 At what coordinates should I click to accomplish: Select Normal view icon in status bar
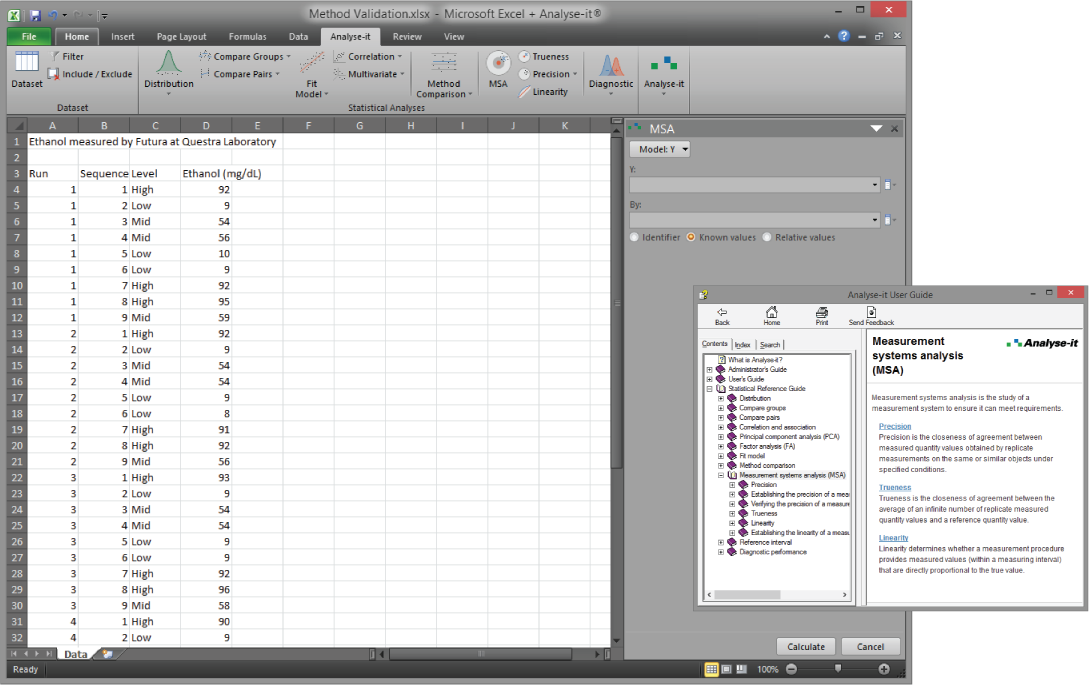(711, 669)
